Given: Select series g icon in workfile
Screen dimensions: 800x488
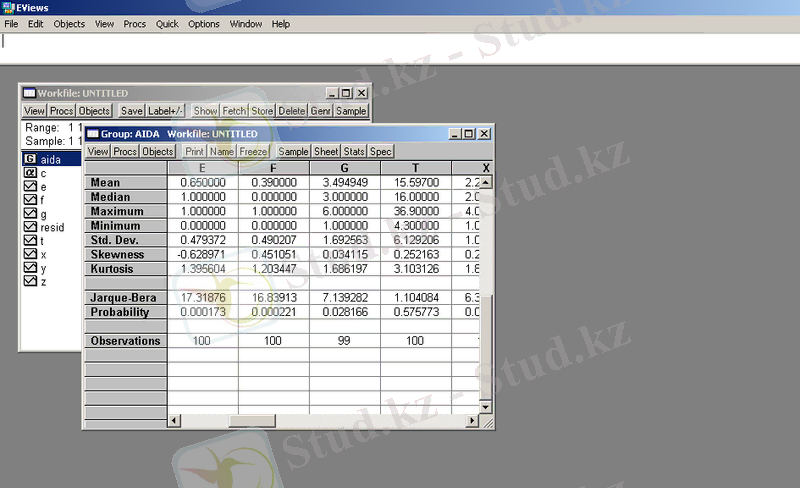Looking at the screenshot, I should [x=30, y=214].
